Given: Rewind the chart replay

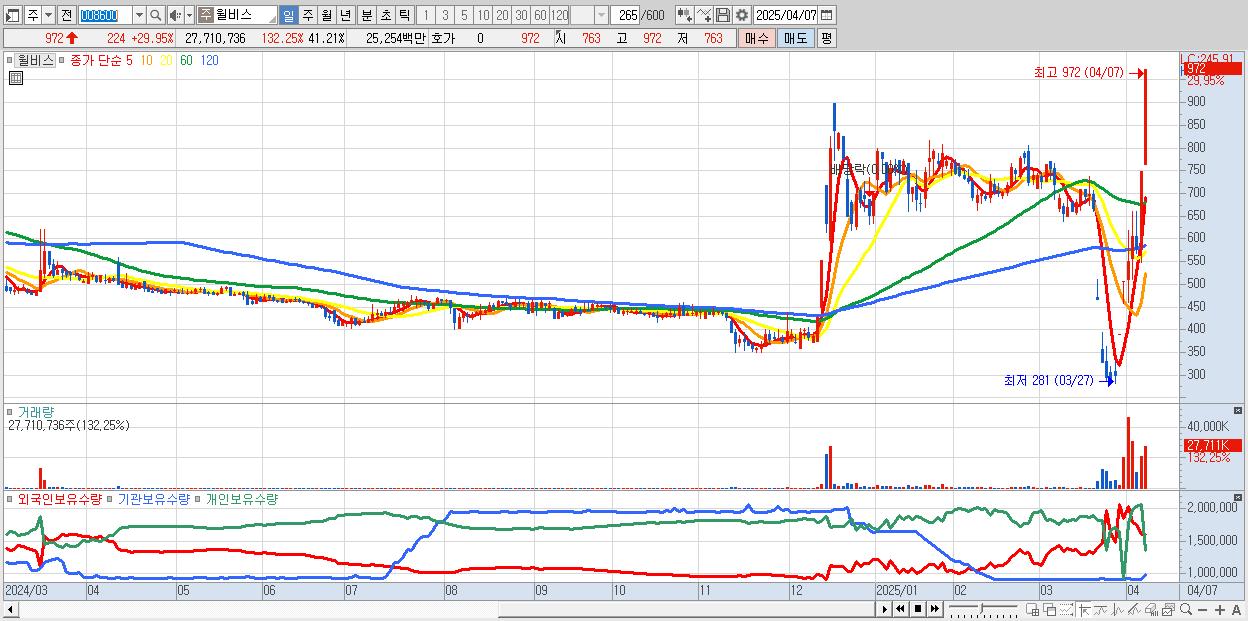Looking at the screenshot, I should click(x=900, y=609).
